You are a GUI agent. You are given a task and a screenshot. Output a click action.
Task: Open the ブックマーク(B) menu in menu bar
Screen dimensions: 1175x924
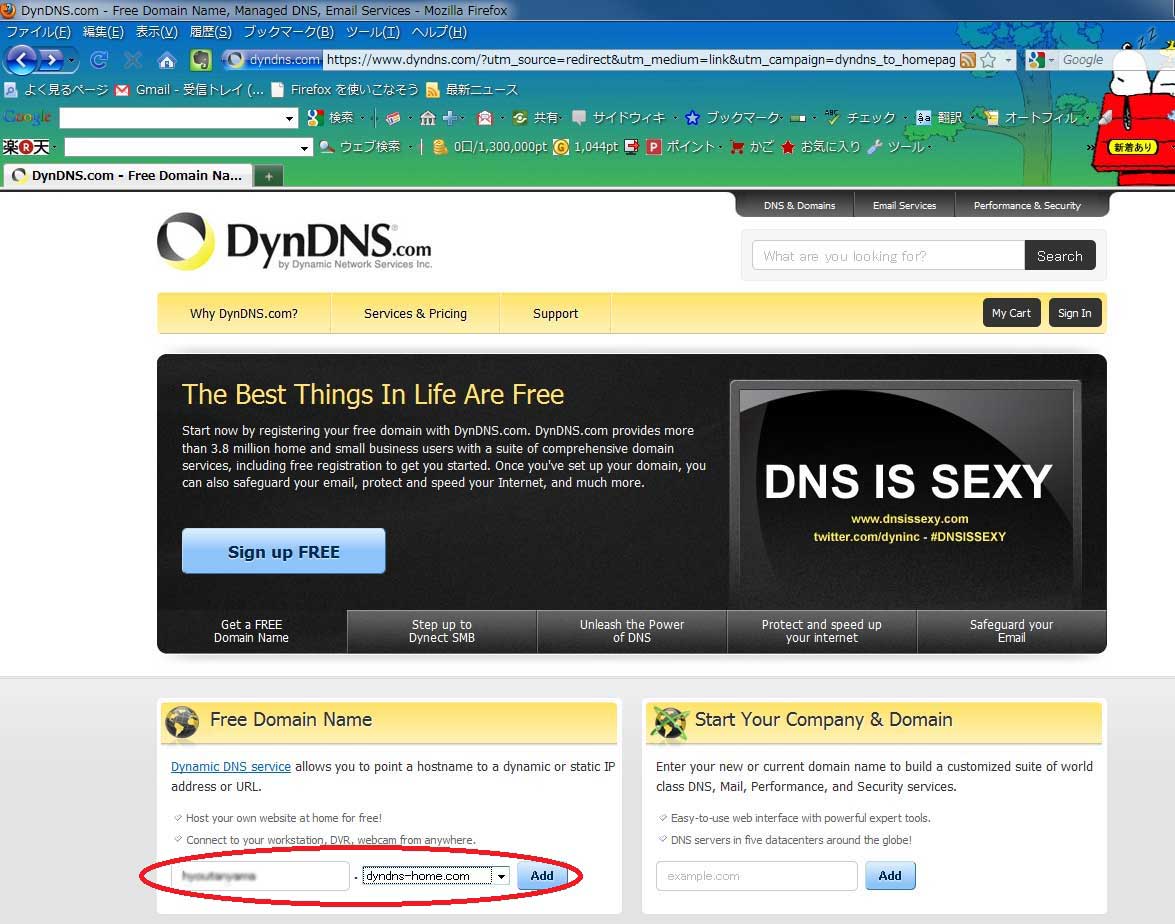tap(288, 32)
